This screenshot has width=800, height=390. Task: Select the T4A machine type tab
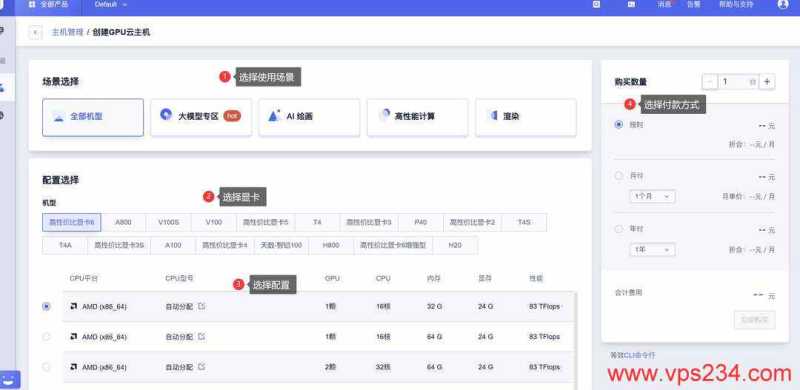tap(65, 245)
